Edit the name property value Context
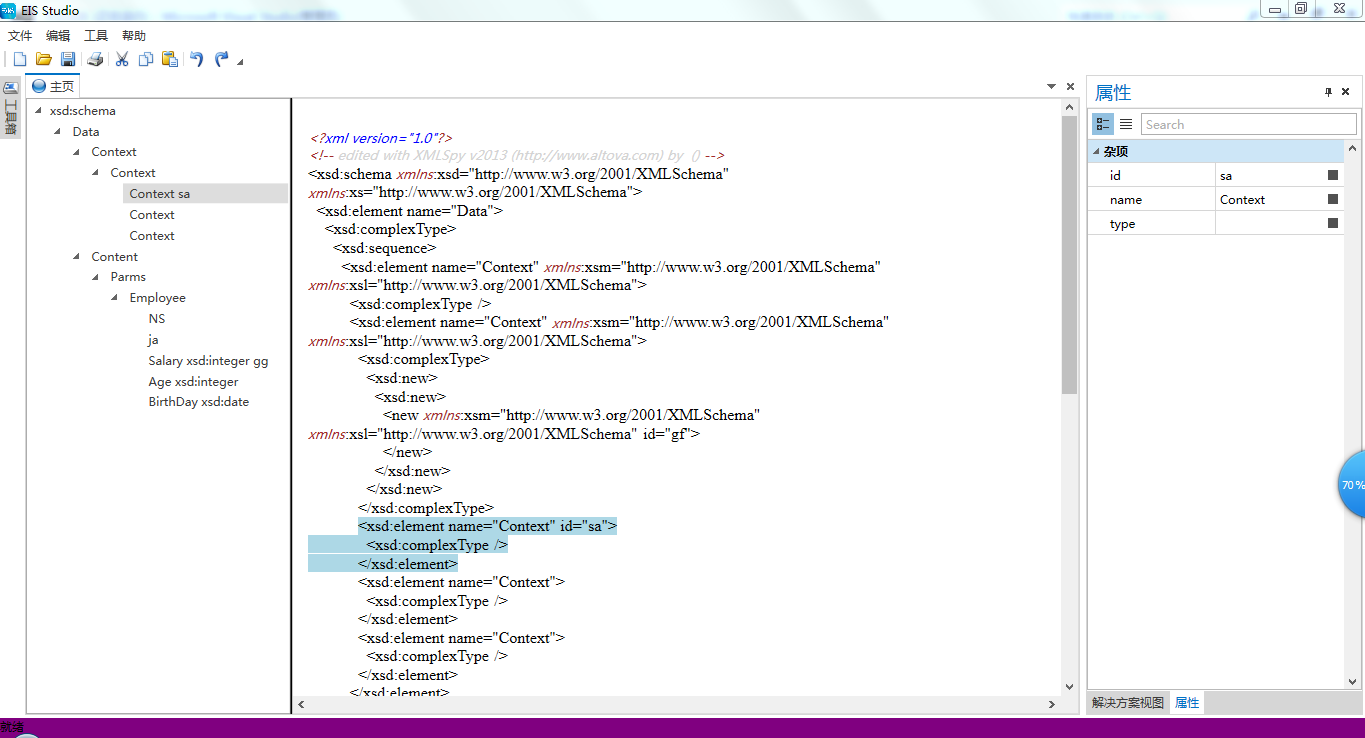Viewport: 1365px width, 738px height. pyautogui.click(x=1269, y=199)
